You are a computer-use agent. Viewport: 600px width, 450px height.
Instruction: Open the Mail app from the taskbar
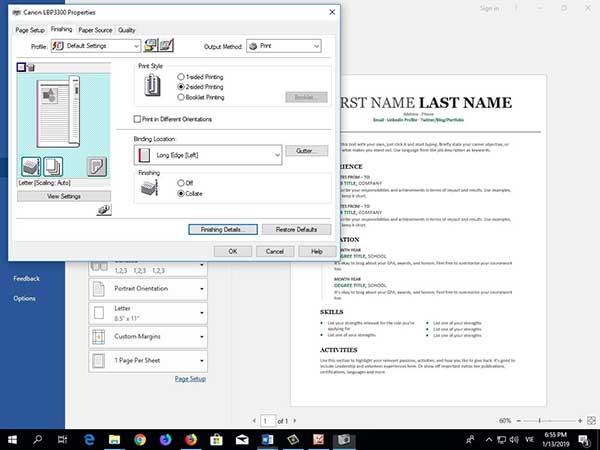pos(242,440)
